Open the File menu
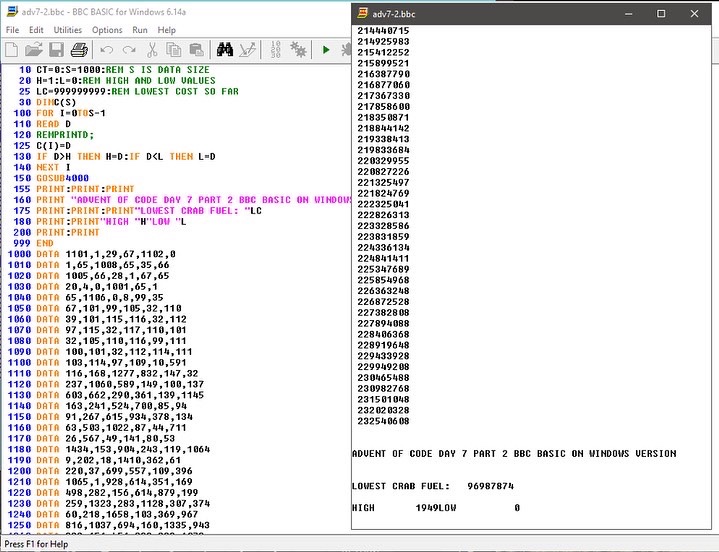This screenshot has height=552, width=719. pyautogui.click(x=13, y=30)
